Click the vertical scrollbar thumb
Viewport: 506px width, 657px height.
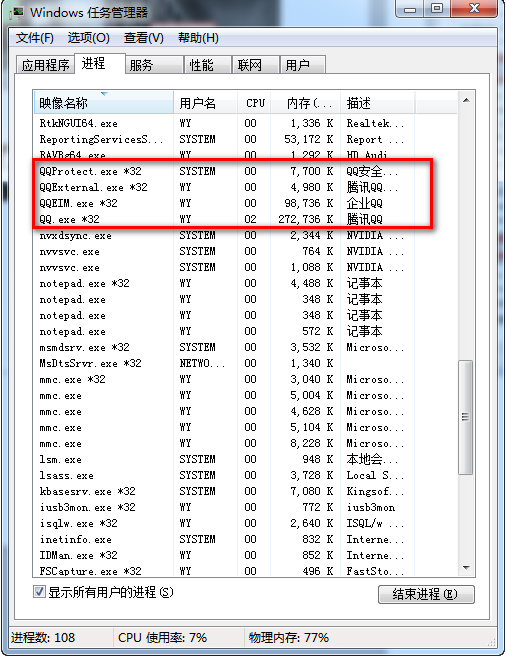[x=466, y=417]
